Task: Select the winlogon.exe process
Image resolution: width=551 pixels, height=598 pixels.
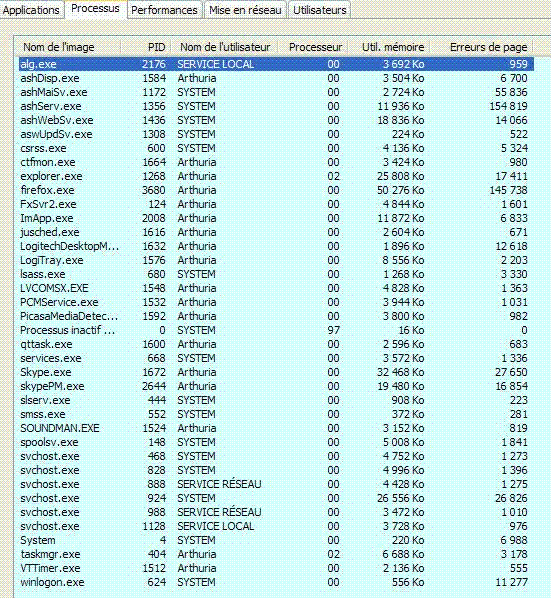Action: (276, 582)
